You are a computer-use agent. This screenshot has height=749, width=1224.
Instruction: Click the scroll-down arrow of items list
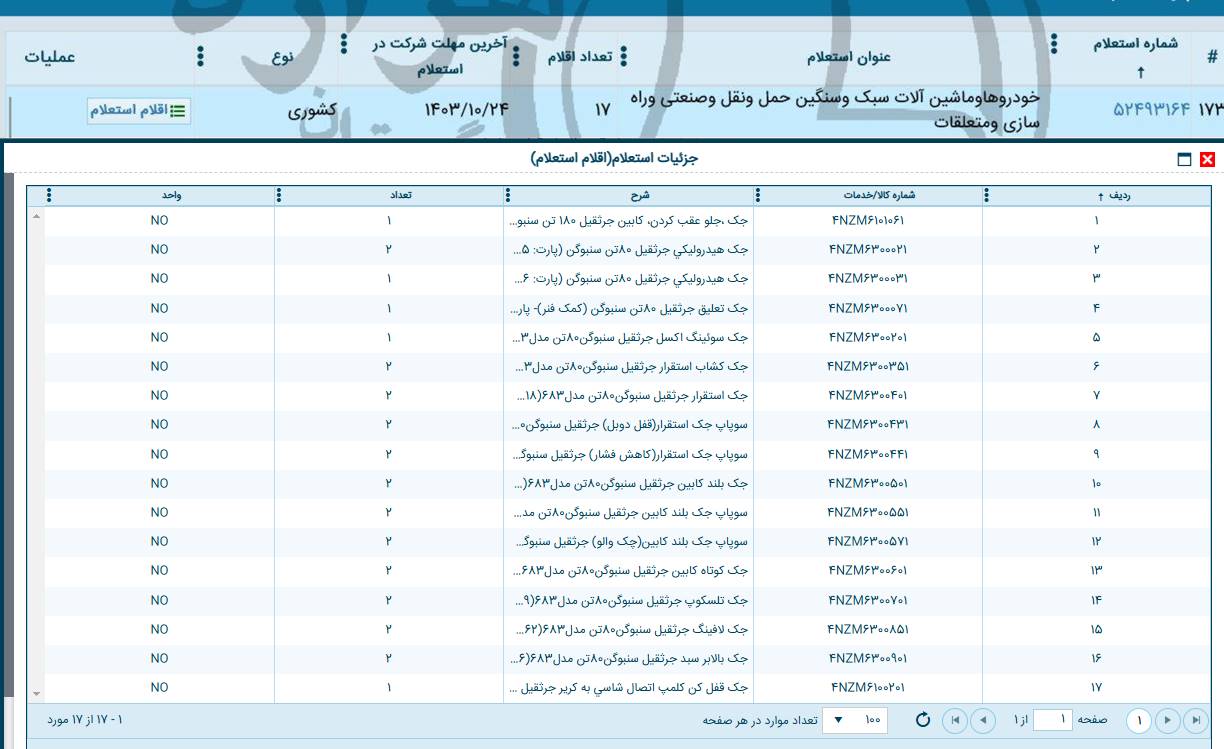tap(37, 693)
